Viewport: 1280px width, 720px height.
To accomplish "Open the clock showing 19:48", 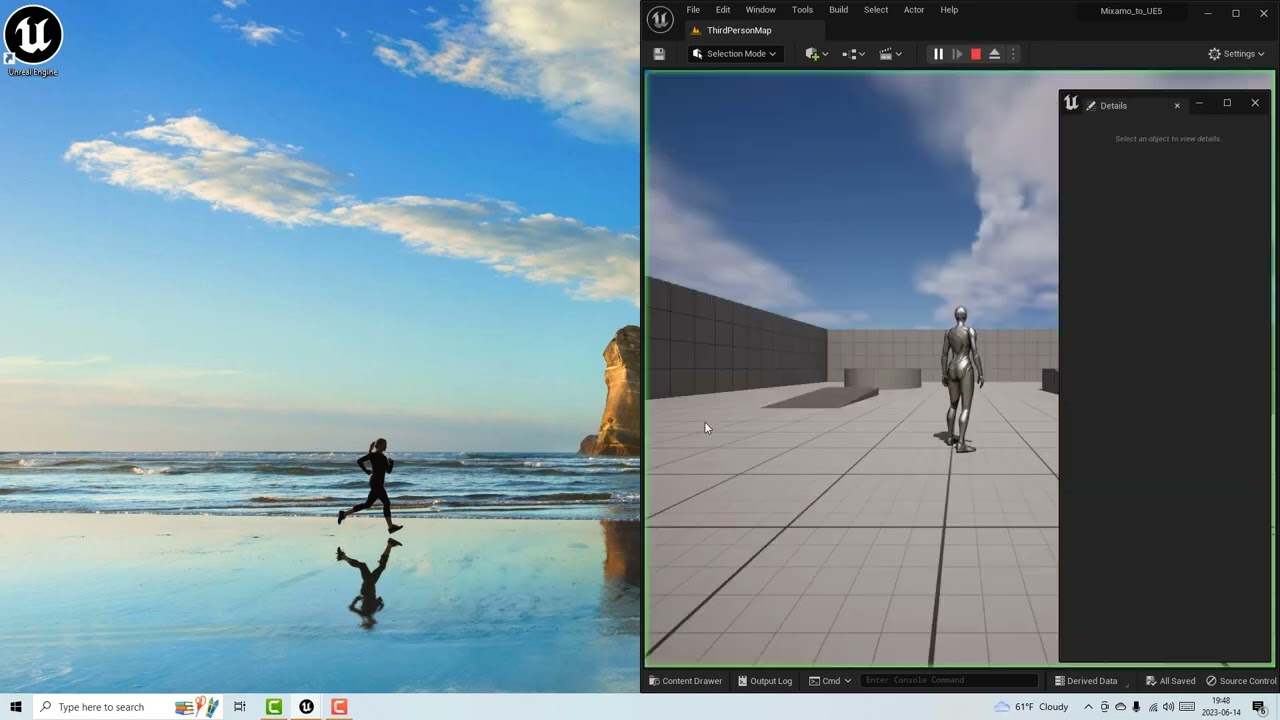I will [1221, 707].
